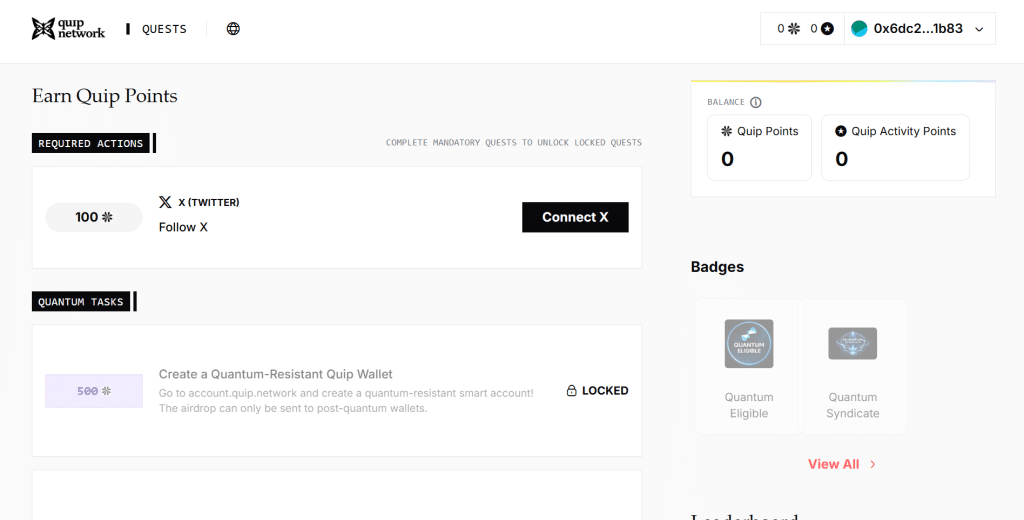
Task: Open the View All badges link
Action: click(x=833, y=464)
